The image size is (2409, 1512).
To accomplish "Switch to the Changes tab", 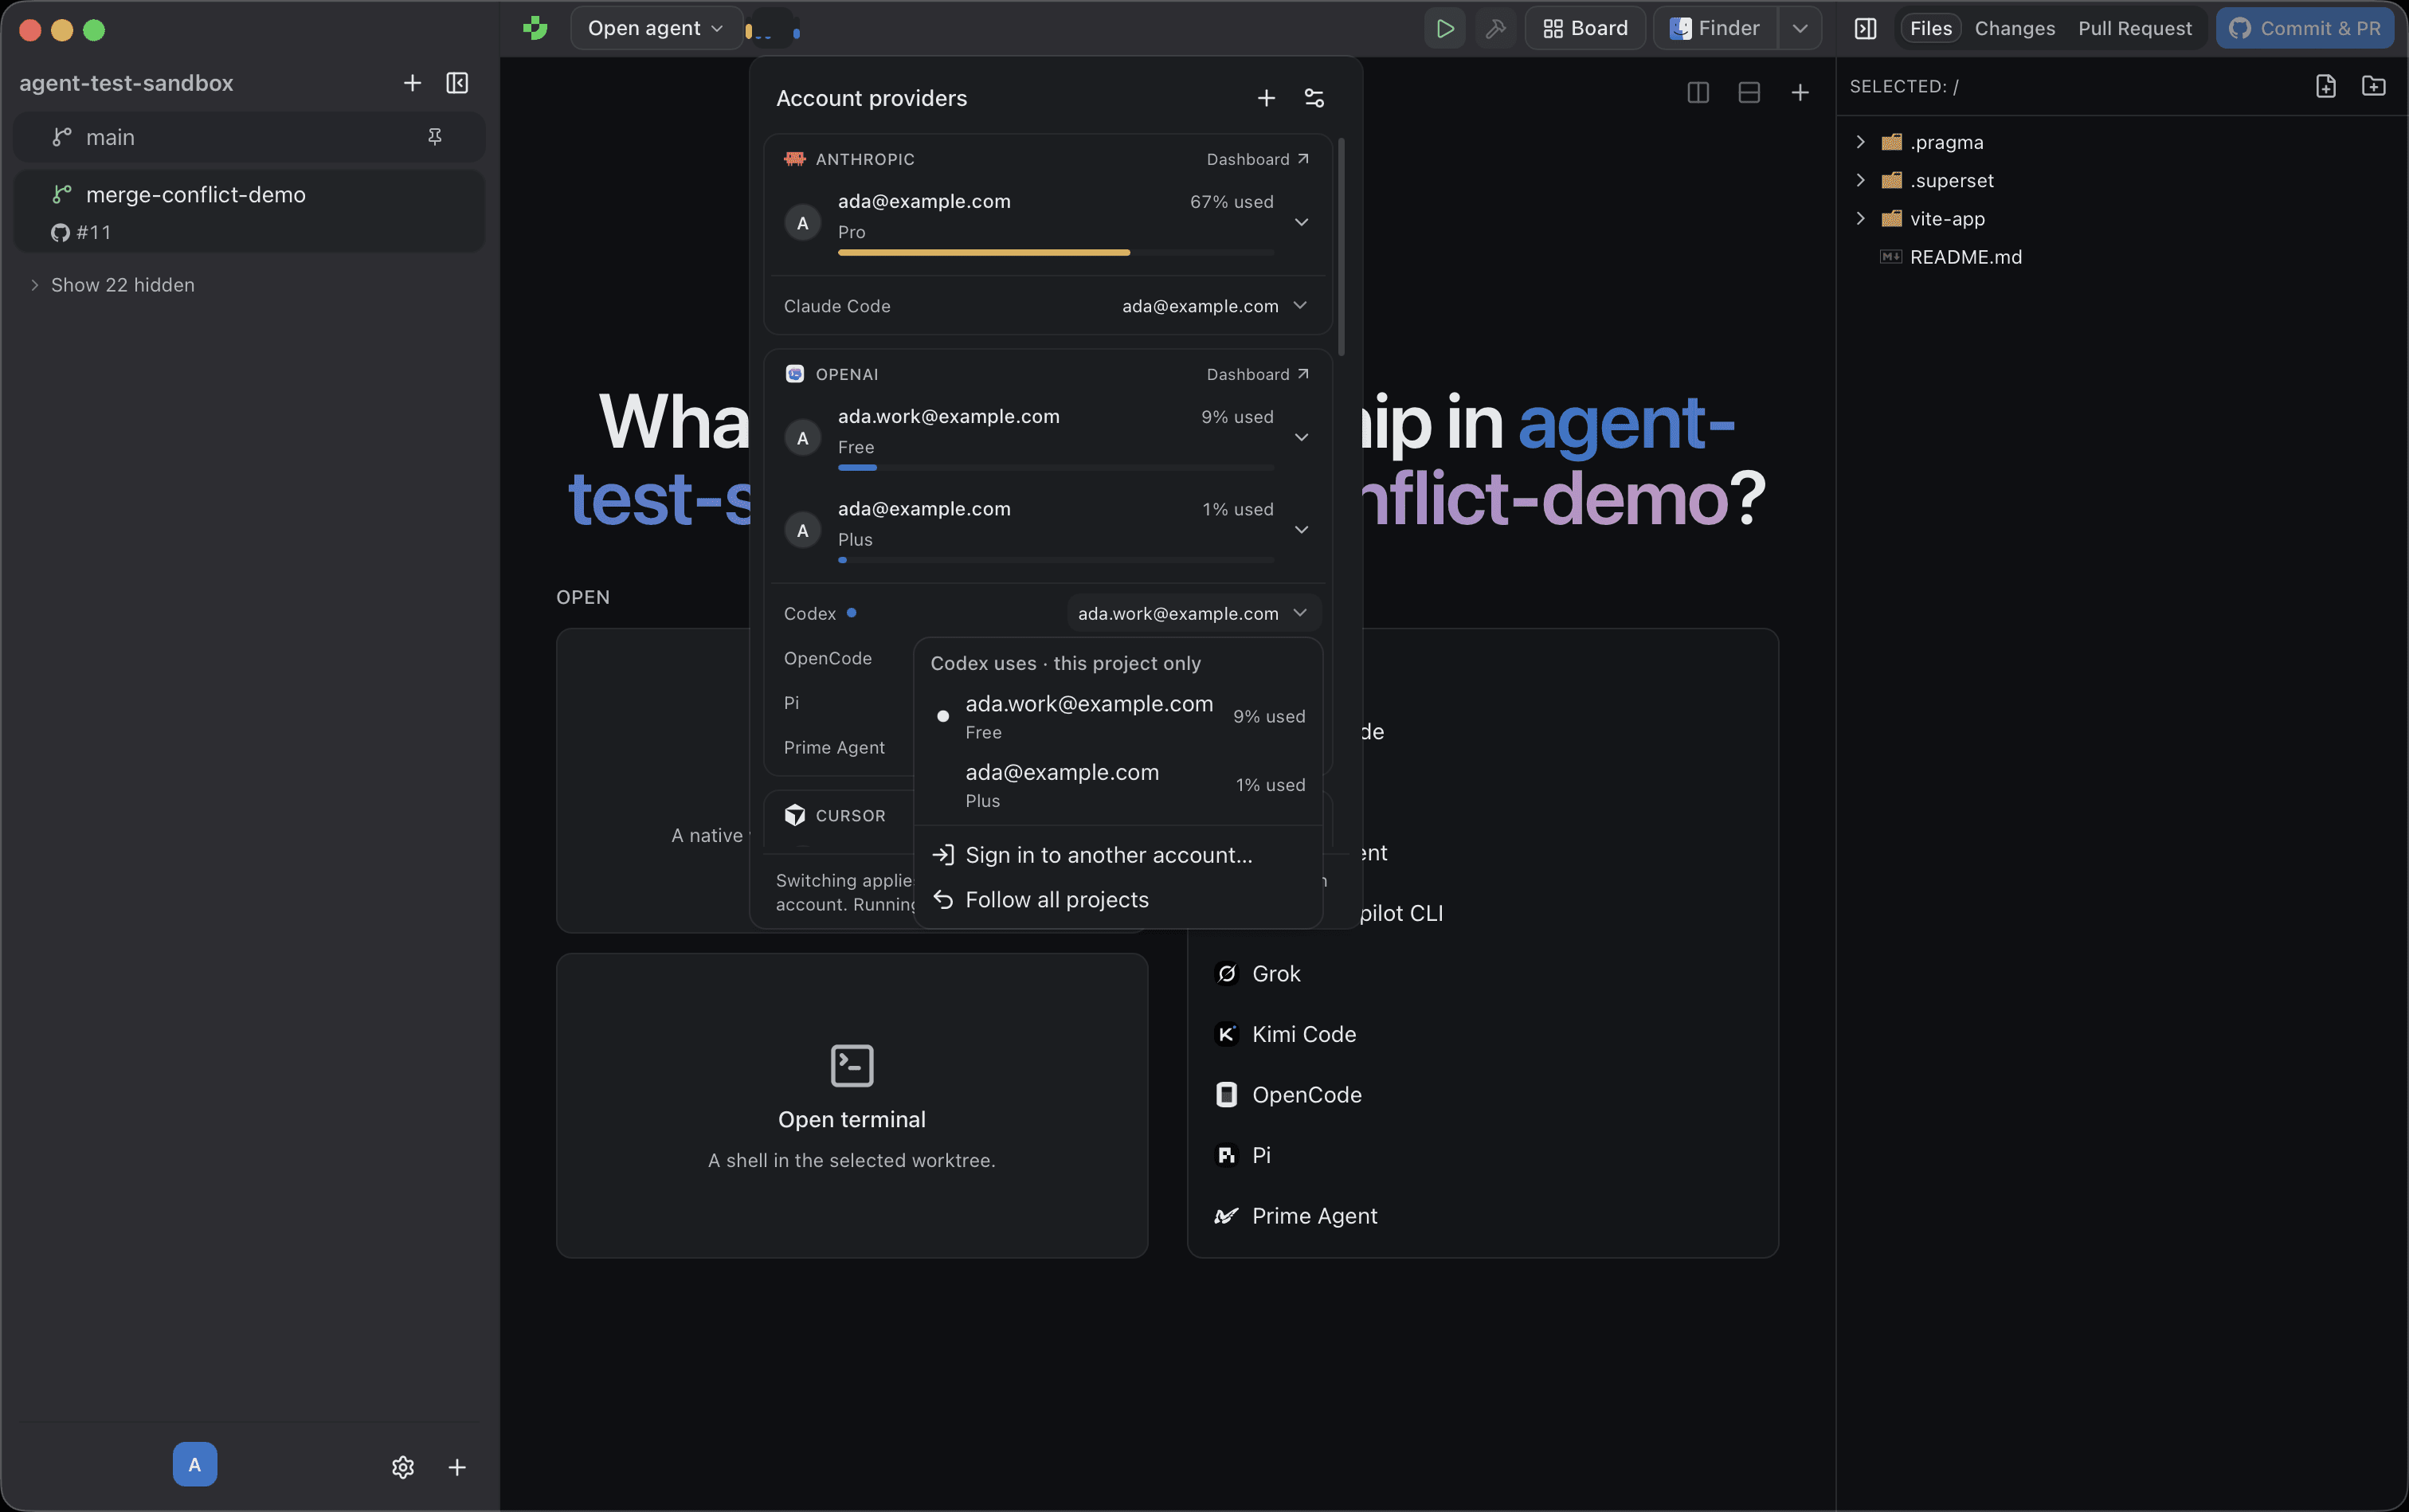I will (2014, 28).
